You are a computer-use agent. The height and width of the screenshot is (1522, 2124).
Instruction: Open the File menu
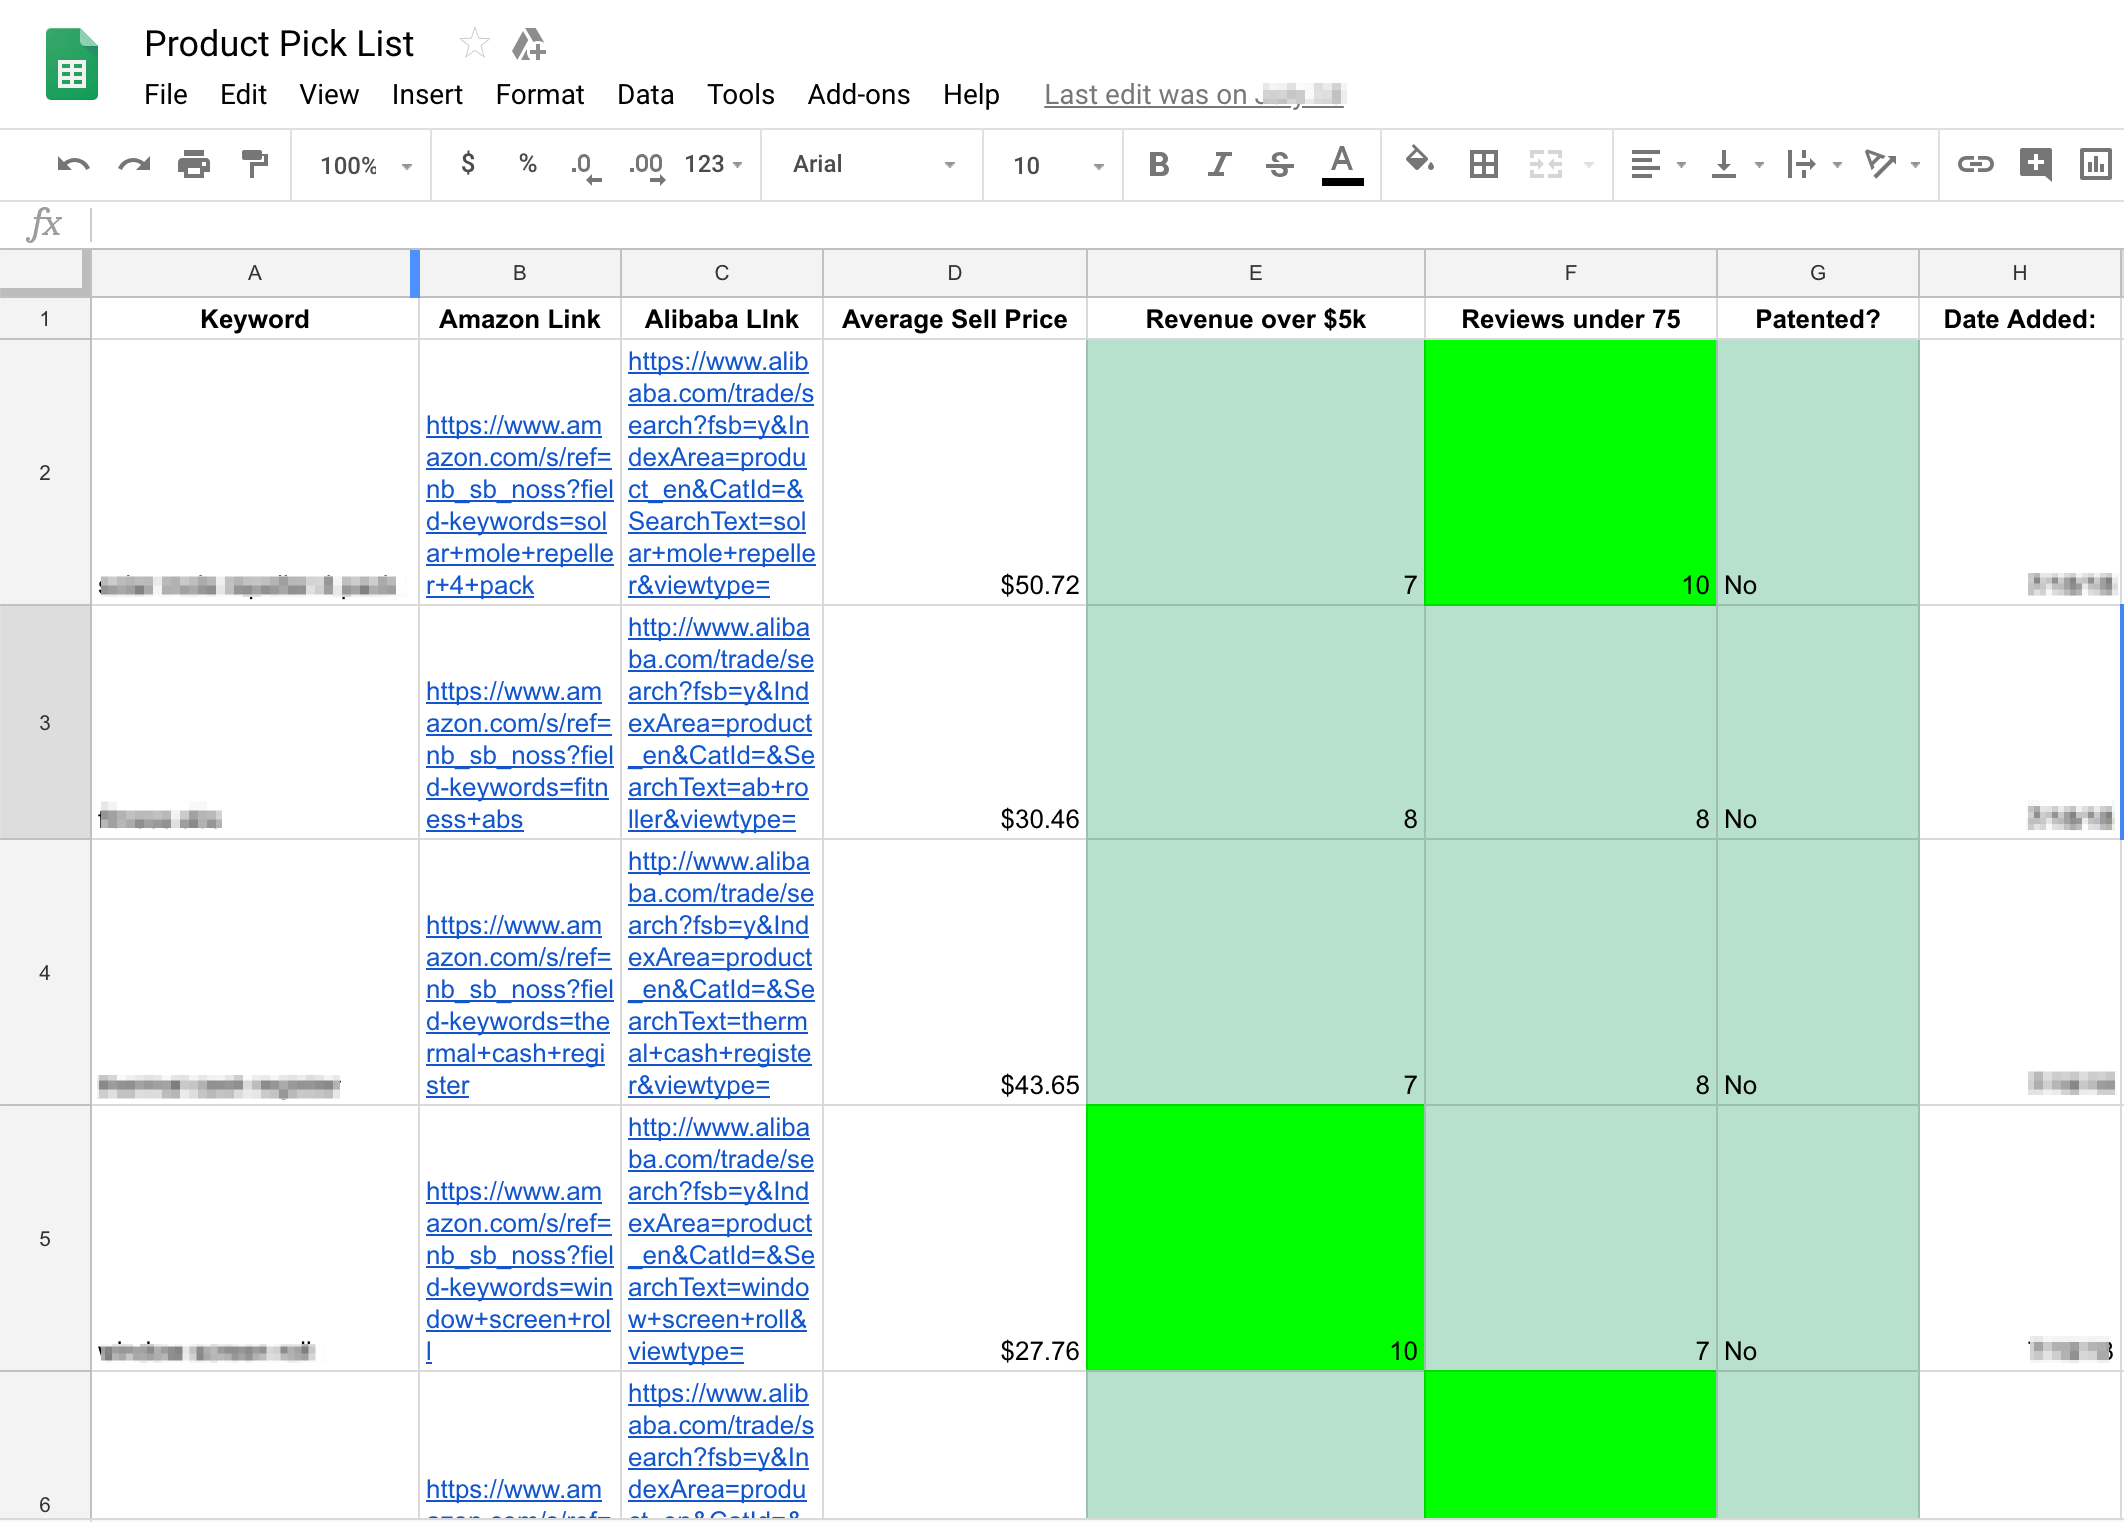point(166,95)
